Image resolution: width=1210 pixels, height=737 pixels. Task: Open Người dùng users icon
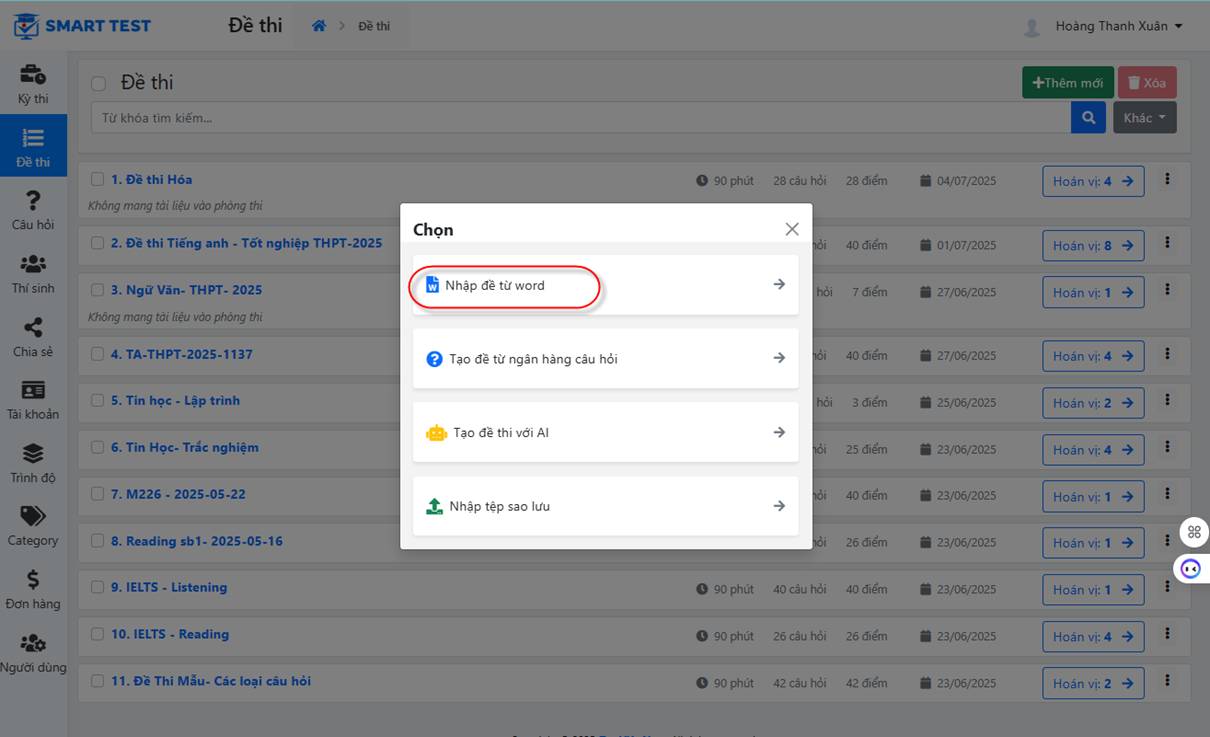pos(33,642)
